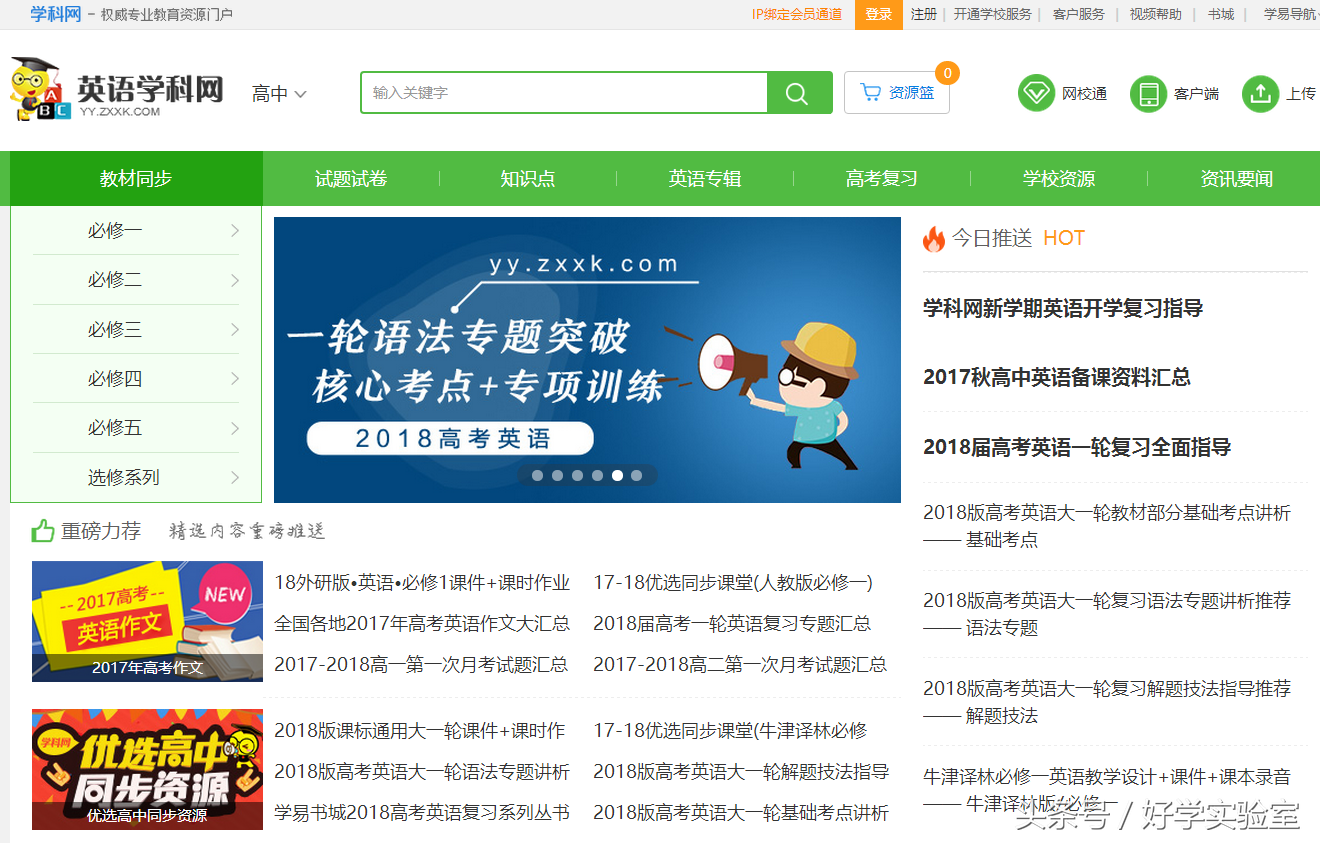1320x843 pixels.
Task: Open the 客户端 tablet icon
Action: [x=1148, y=94]
